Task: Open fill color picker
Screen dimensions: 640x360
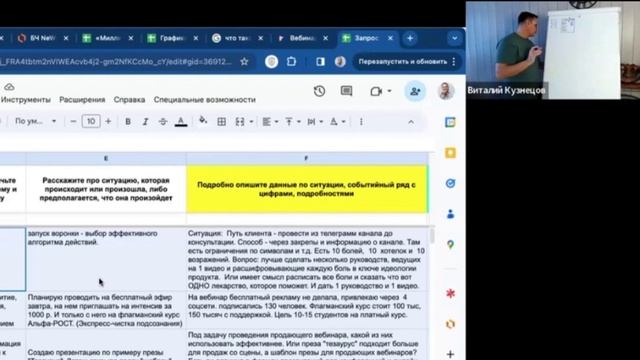Action: pos(202,121)
